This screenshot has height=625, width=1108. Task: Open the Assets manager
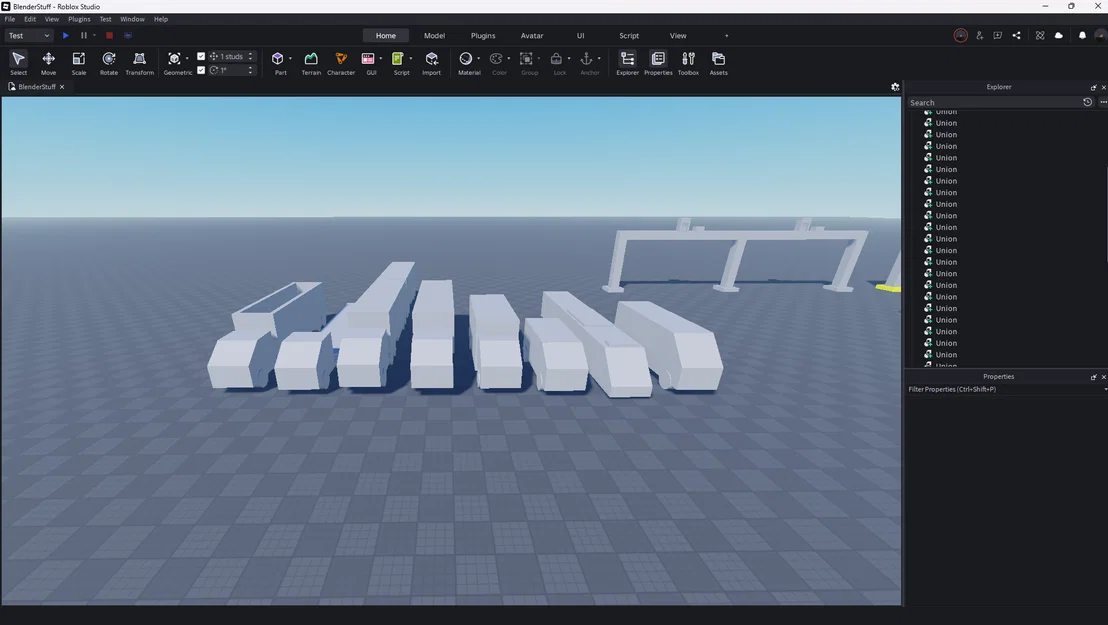coord(718,62)
